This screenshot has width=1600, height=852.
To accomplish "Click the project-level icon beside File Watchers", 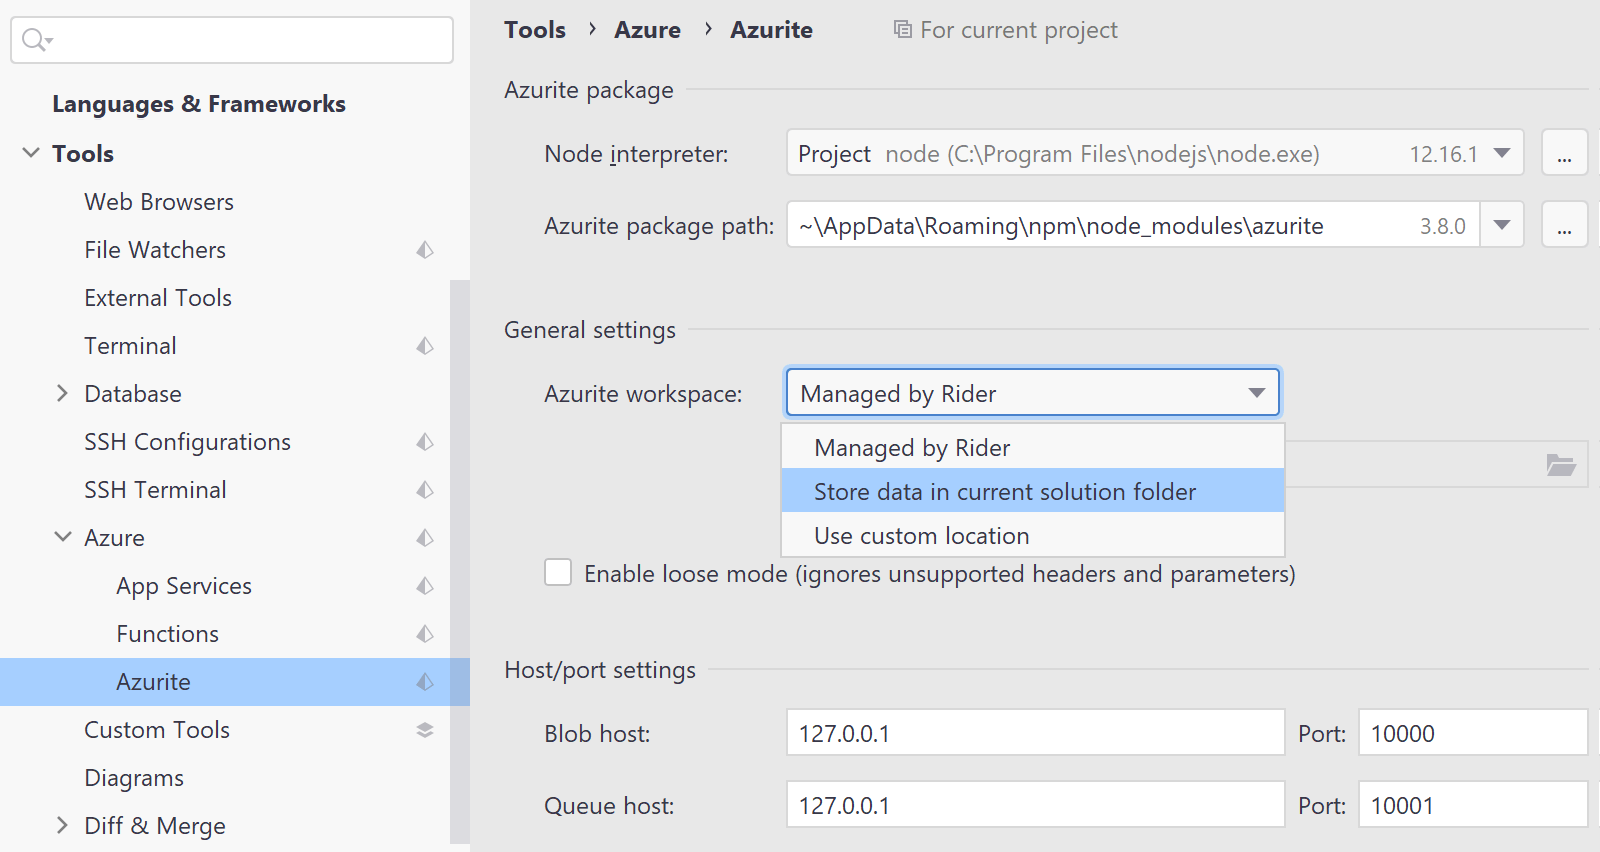I will point(425,250).
